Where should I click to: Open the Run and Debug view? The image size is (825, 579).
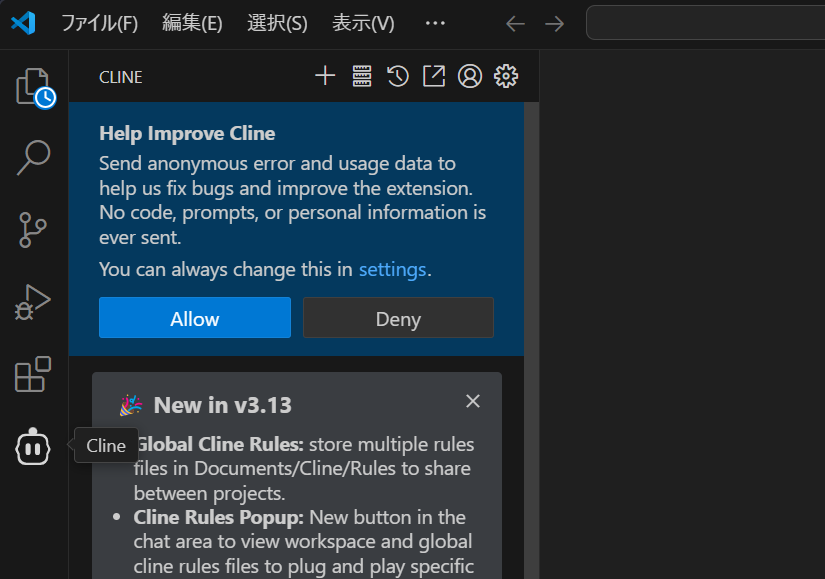coord(33,302)
